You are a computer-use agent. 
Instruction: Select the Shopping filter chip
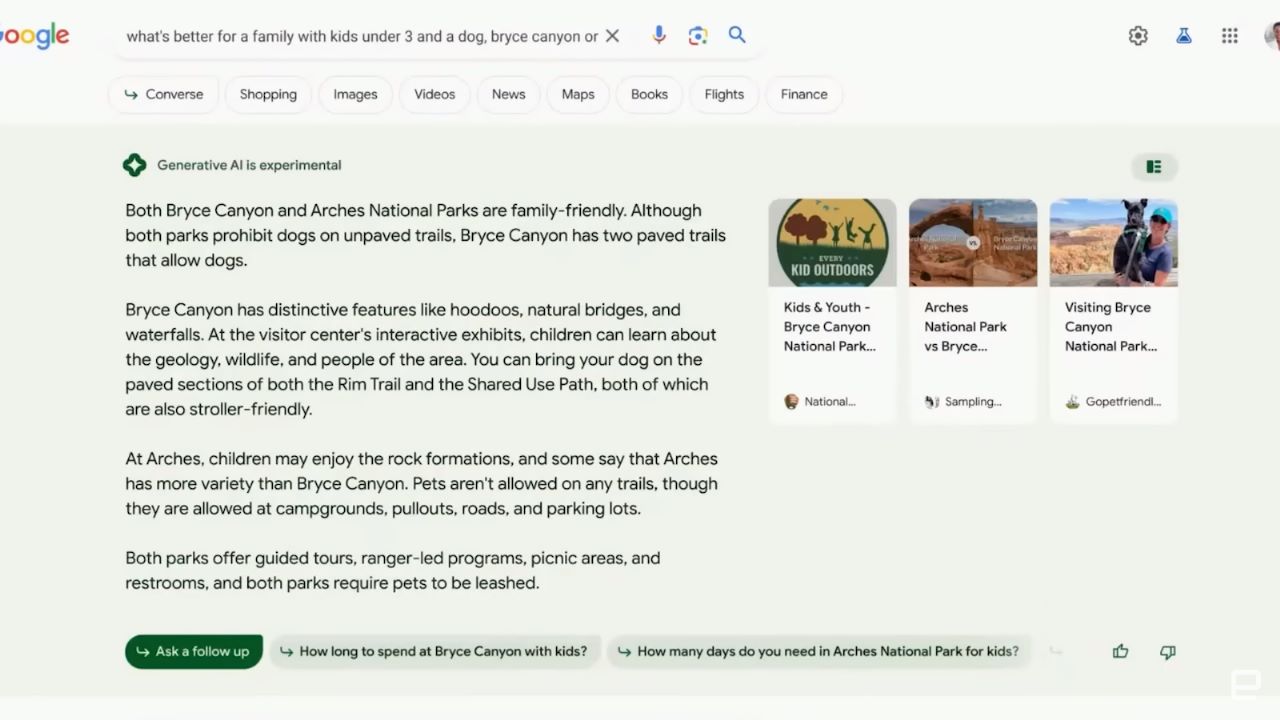pyautogui.click(x=268, y=94)
